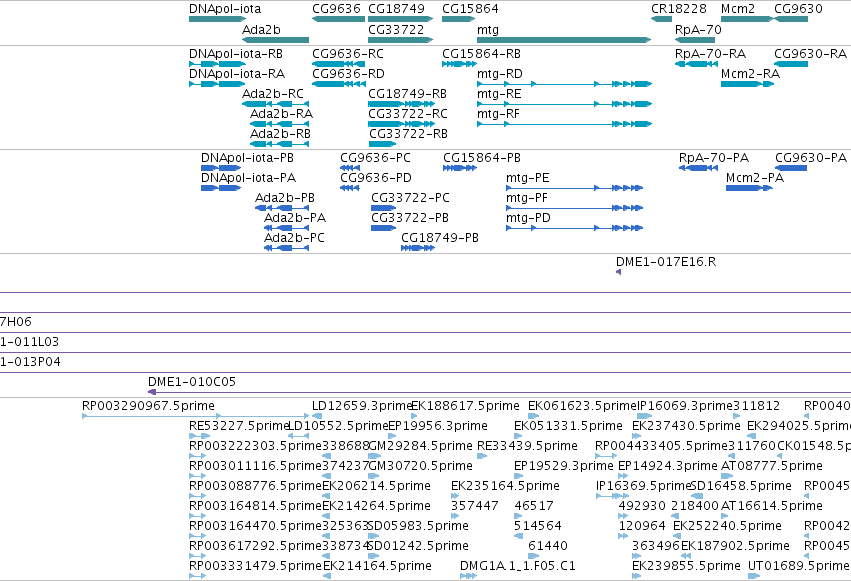Screen dimensions: 851x581
Task: Select the RP003290967.5prime EST
Action: (x=195, y=416)
